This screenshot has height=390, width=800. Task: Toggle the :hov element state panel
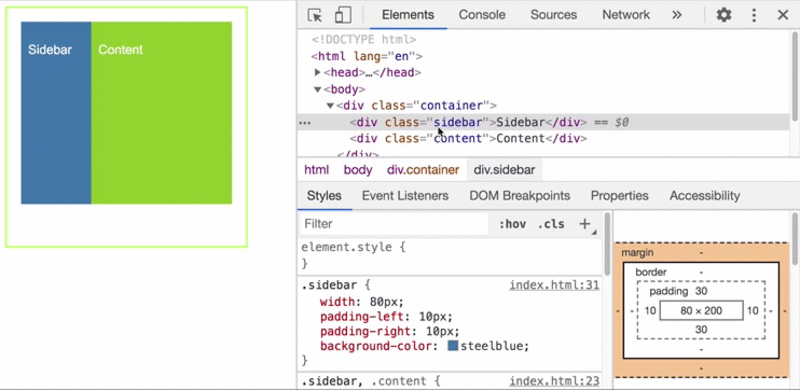click(x=512, y=224)
